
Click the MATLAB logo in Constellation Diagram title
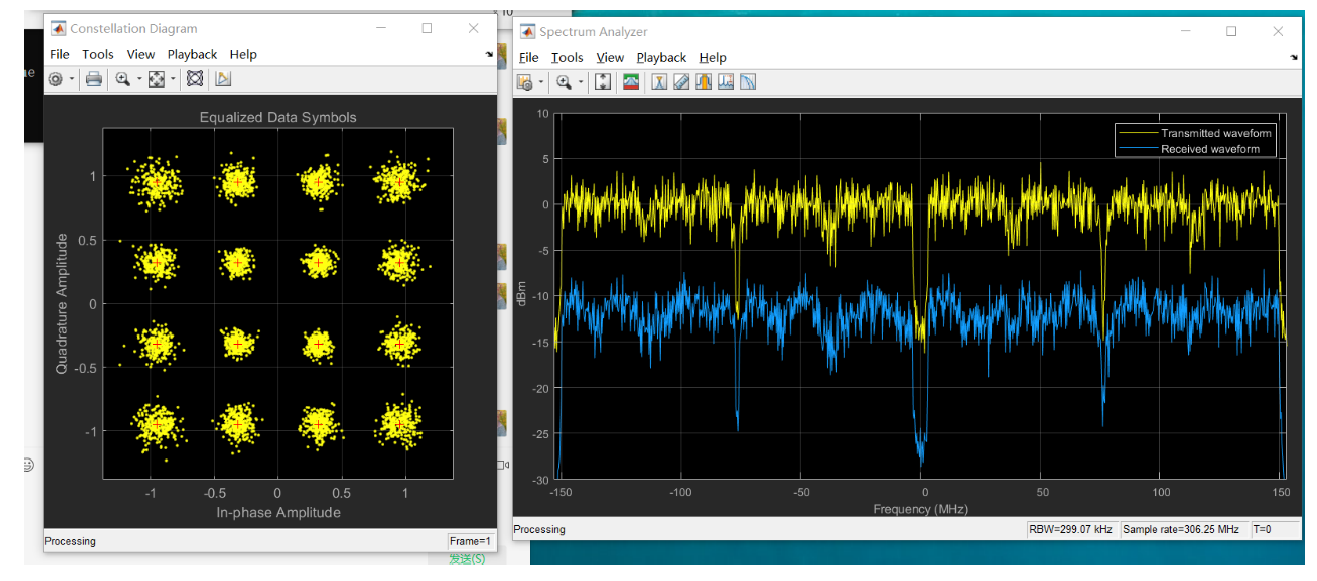58,28
